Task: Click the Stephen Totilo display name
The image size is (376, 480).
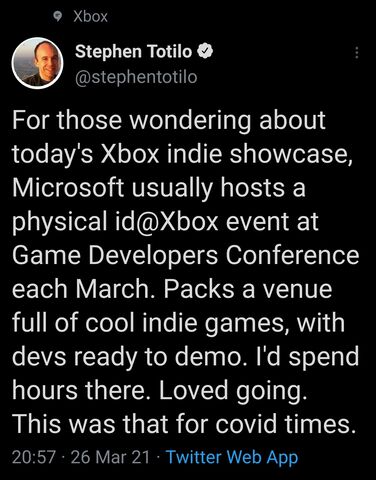Action: (x=133, y=51)
